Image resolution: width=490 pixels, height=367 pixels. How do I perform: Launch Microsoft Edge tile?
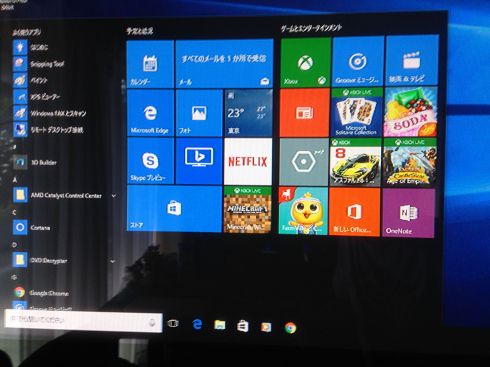tap(150, 113)
